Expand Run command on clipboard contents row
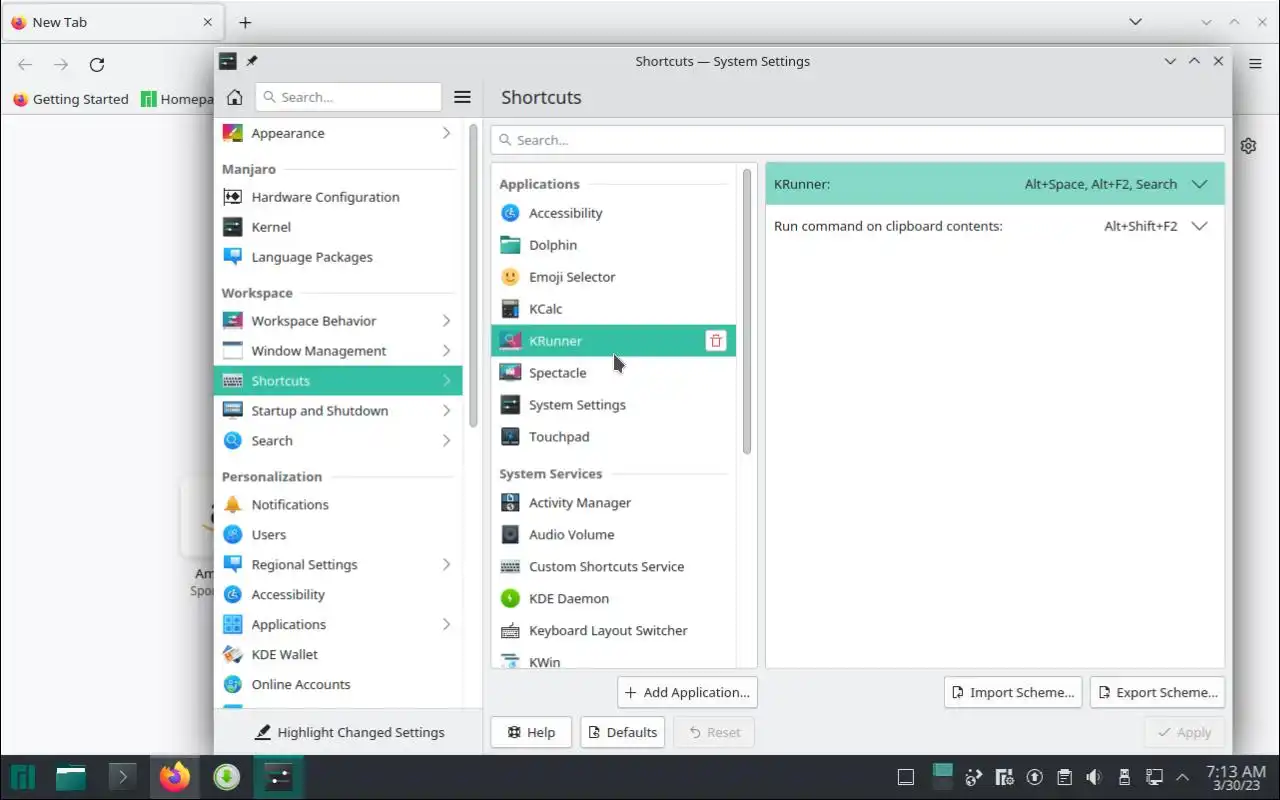Screen dimensions: 1280x800 click(x=1200, y=226)
